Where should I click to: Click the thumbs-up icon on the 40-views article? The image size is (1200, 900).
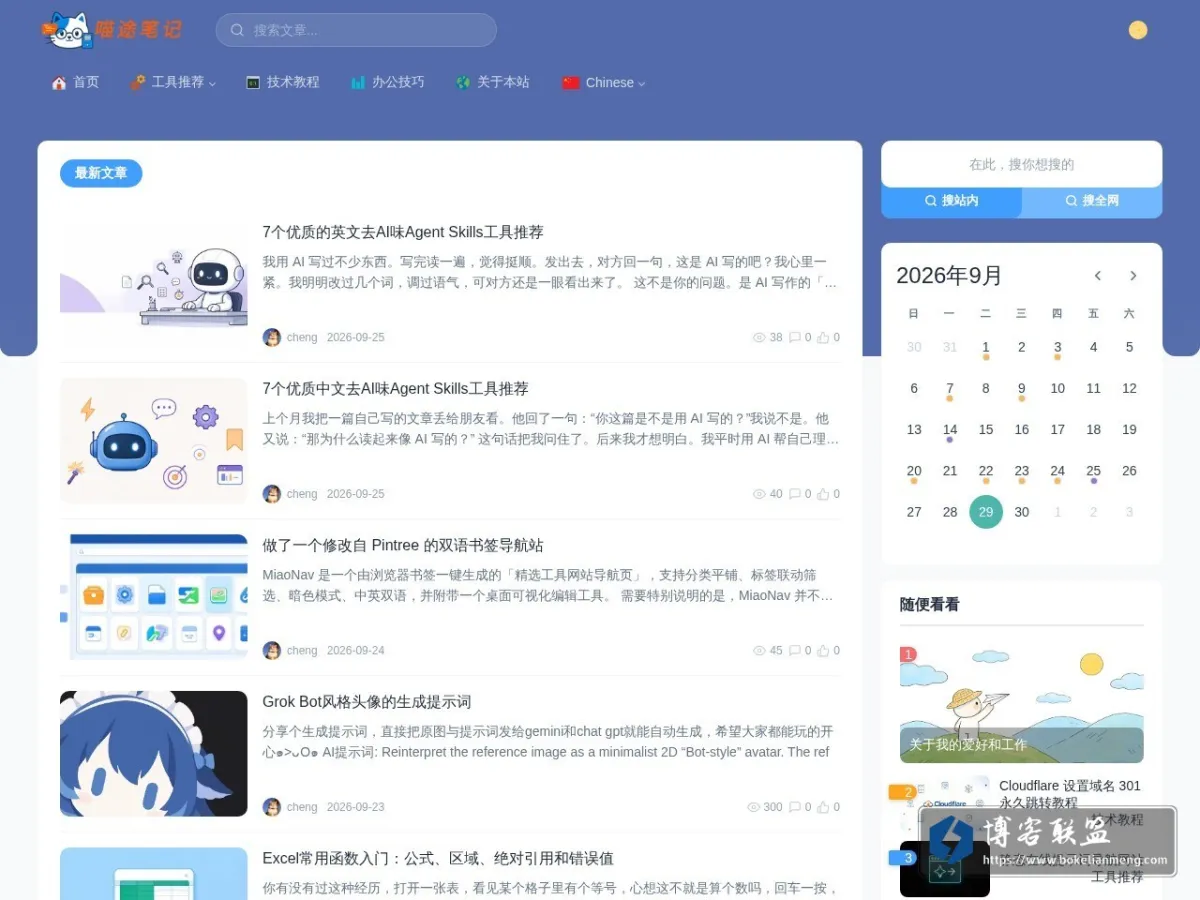[x=823, y=494]
